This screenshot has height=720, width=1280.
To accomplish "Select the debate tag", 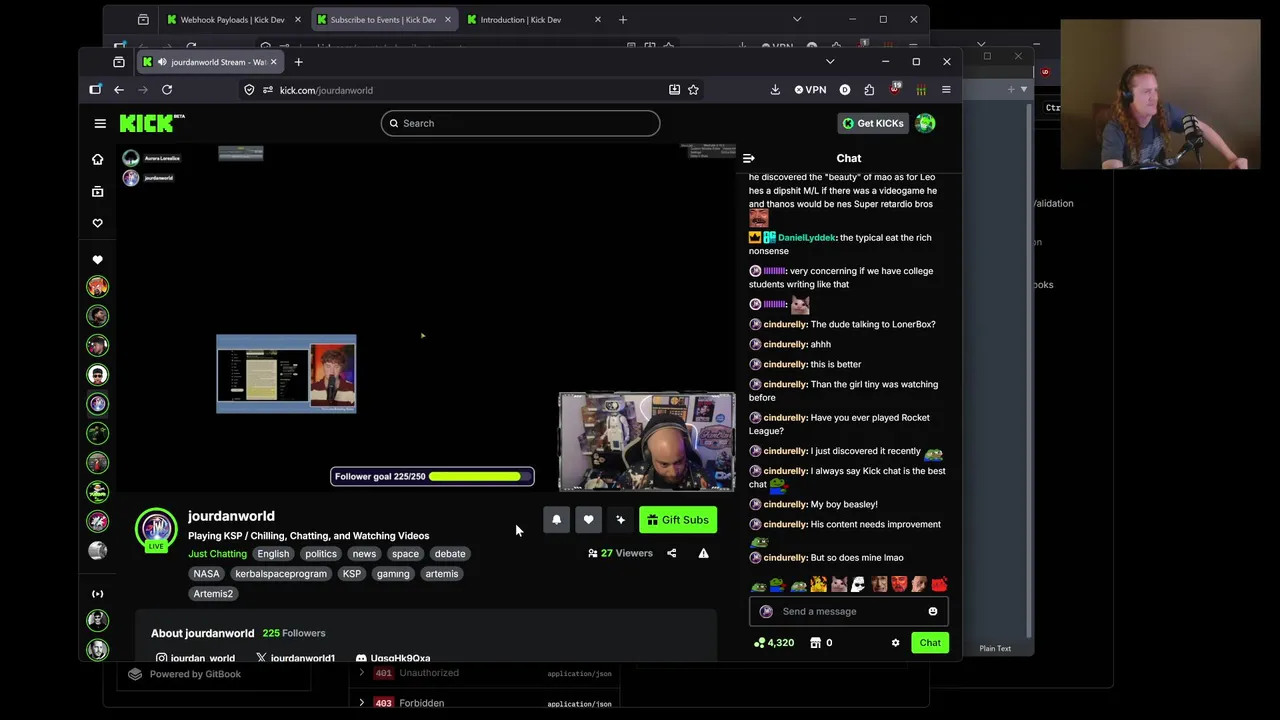I will (x=450, y=554).
